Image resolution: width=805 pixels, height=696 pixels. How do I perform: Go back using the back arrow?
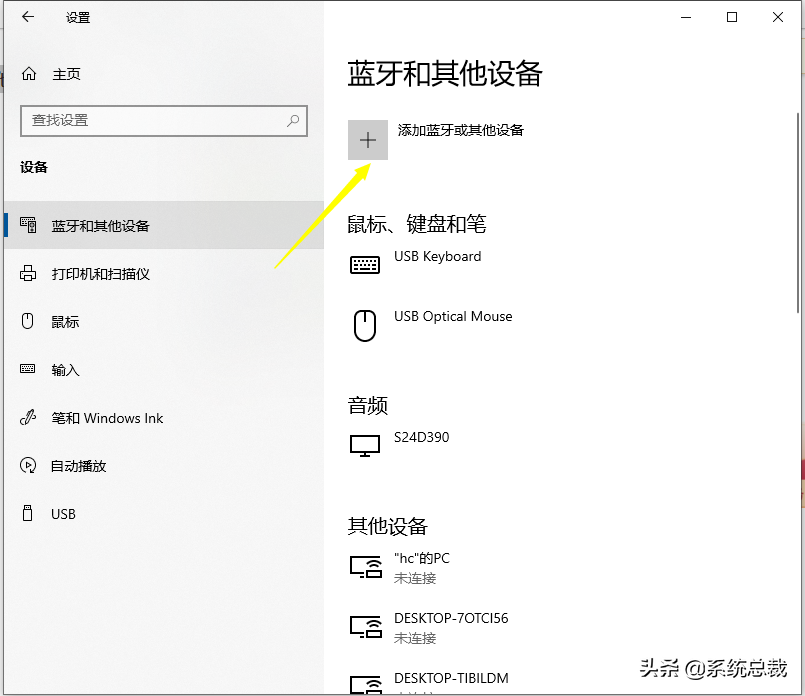(x=27, y=17)
